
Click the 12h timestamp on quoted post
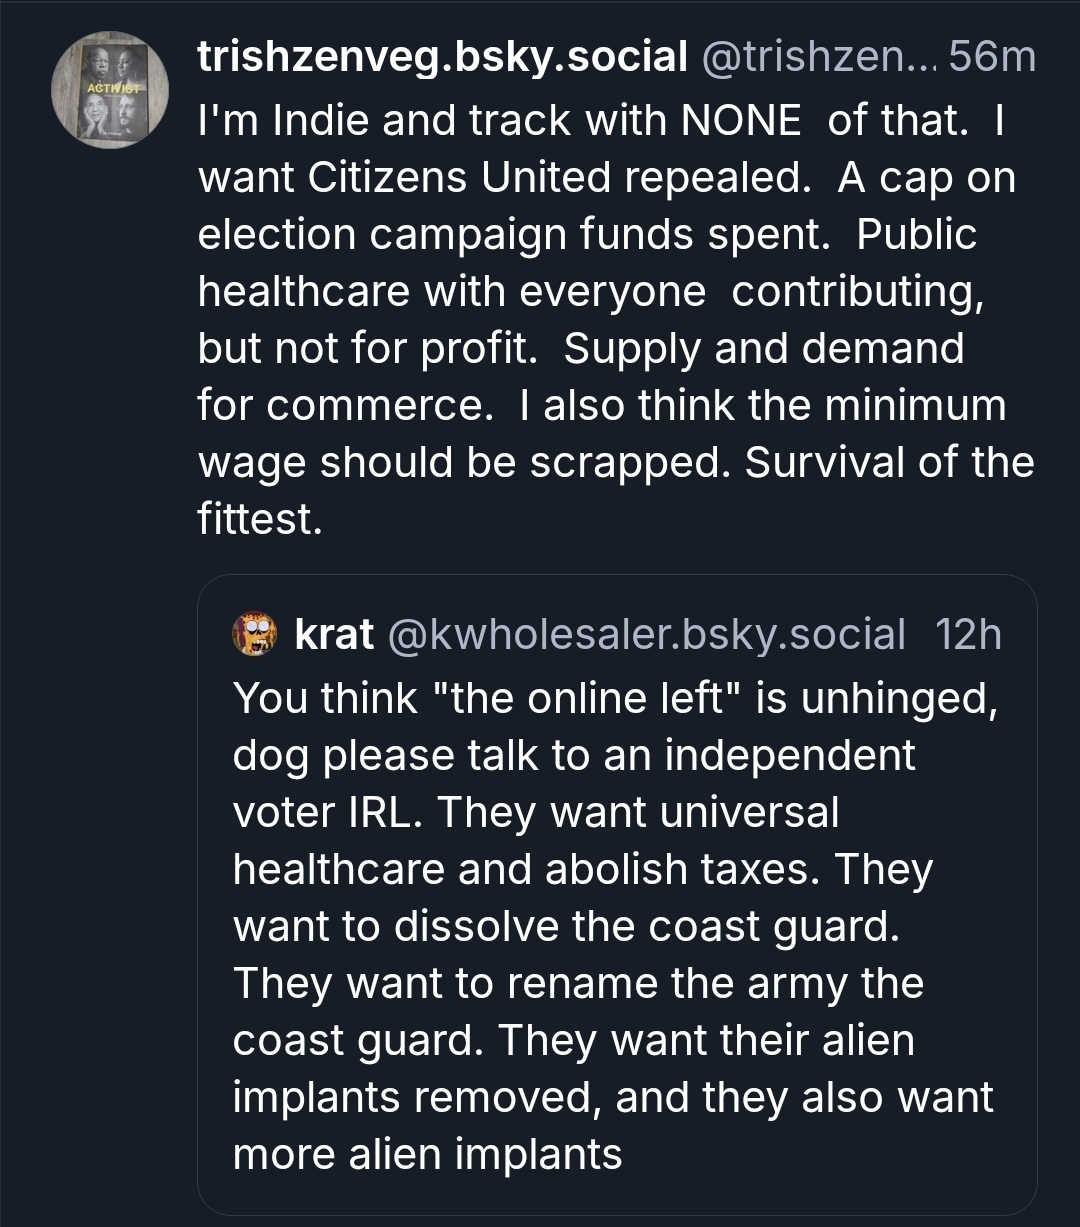[967, 634]
